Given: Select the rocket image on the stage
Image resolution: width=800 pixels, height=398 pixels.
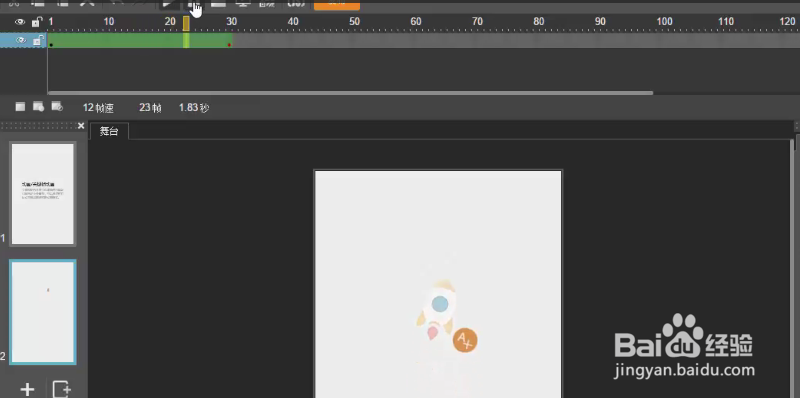Looking at the screenshot, I should coord(437,309).
